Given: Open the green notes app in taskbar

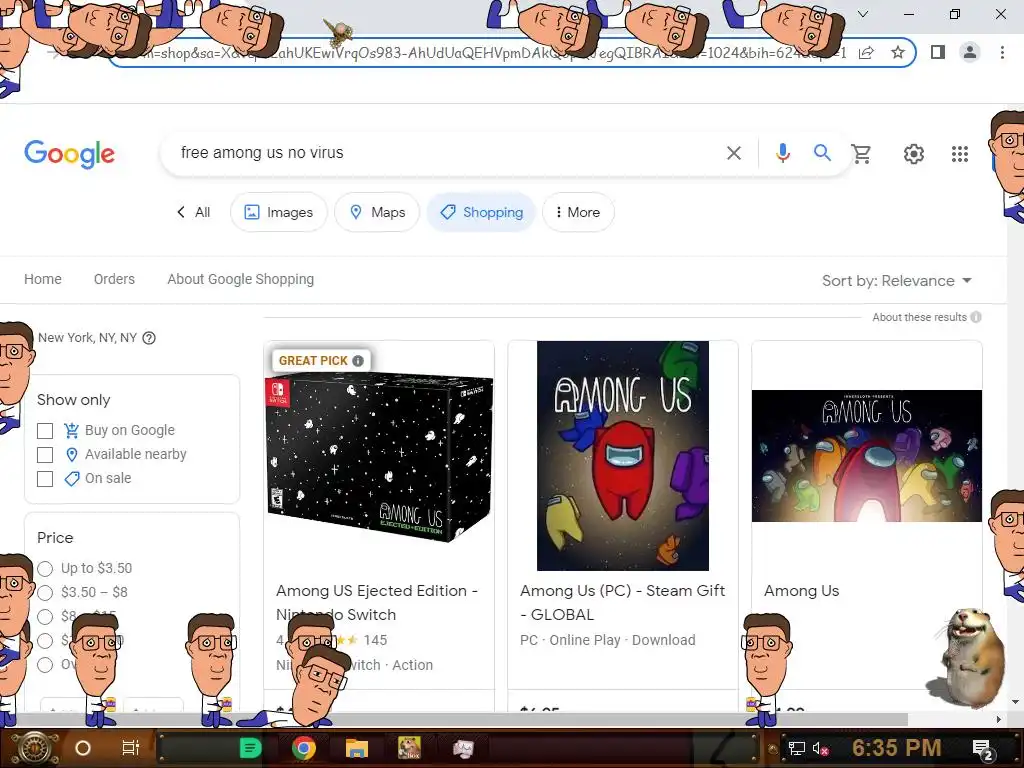Looking at the screenshot, I should (x=250, y=748).
